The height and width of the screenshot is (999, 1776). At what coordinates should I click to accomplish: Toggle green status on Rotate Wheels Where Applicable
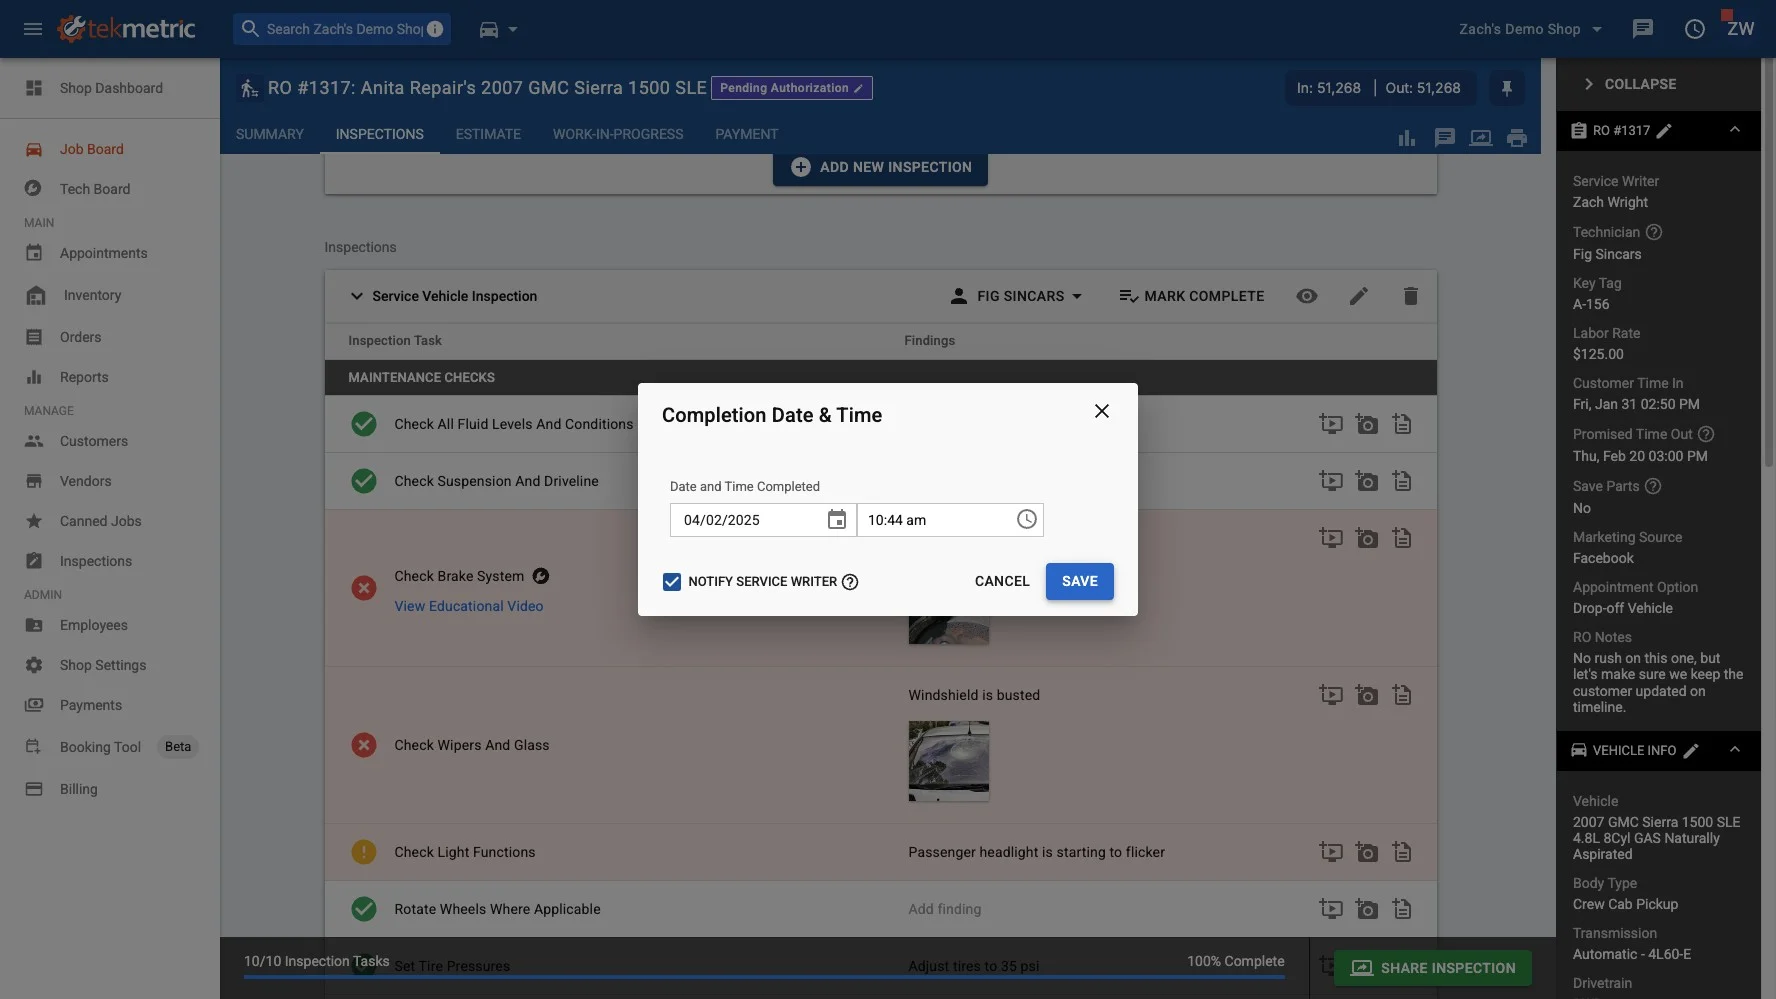point(364,909)
